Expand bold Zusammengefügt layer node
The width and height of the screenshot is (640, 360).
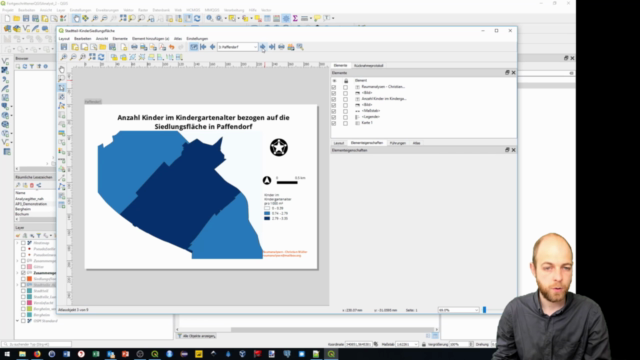click(x=18, y=273)
